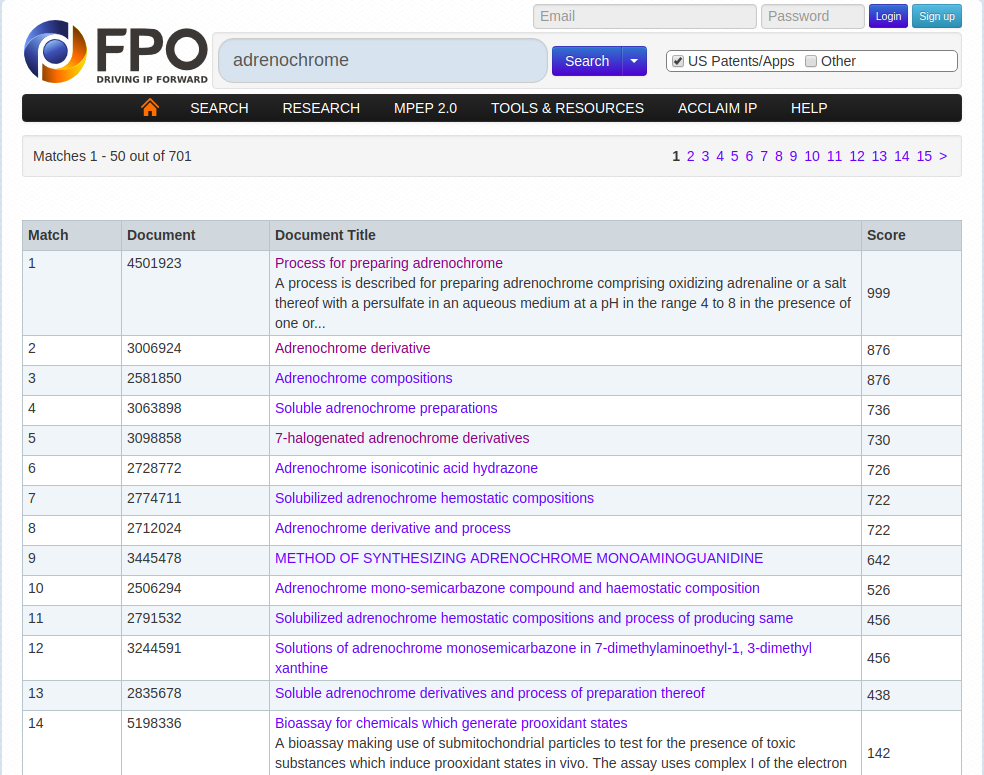The height and width of the screenshot is (775, 984).
Task: Select document number 2581850
Action: pyautogui.click(x=154, y=378)
